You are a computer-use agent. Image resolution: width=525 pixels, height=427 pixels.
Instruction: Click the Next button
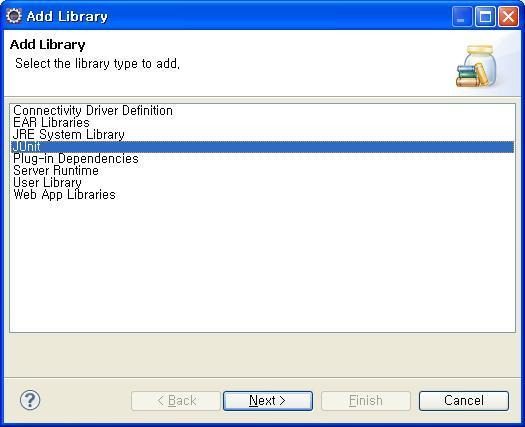[268, 401]
